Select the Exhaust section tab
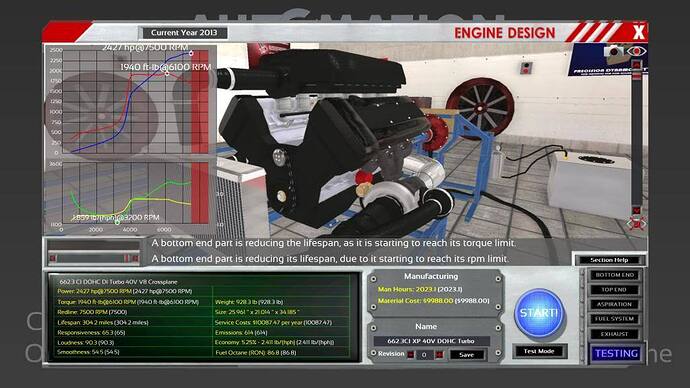Image resolution: width=690 pixels, height=388 pixels. click(615, 334)
